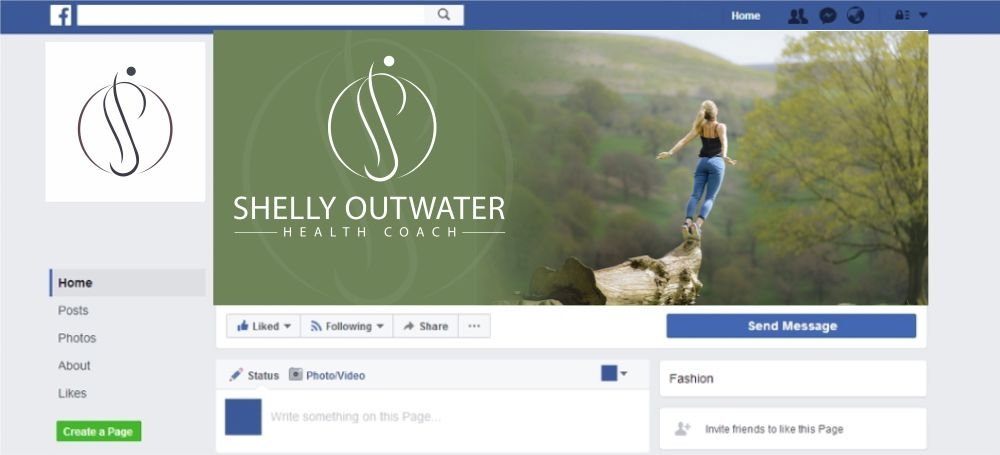Viewport: 1000px width, 455px height.
Task: Open the post audience selector dropdown
Action: point(614,373)
